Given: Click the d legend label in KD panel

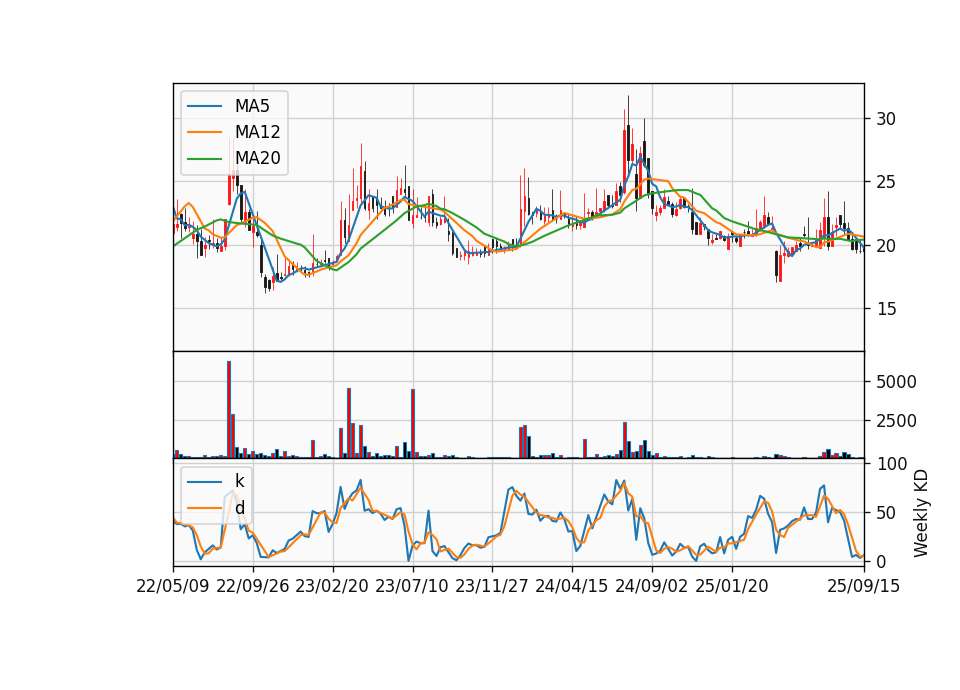Looking at the screenshot, I should [x=239, y=508].
